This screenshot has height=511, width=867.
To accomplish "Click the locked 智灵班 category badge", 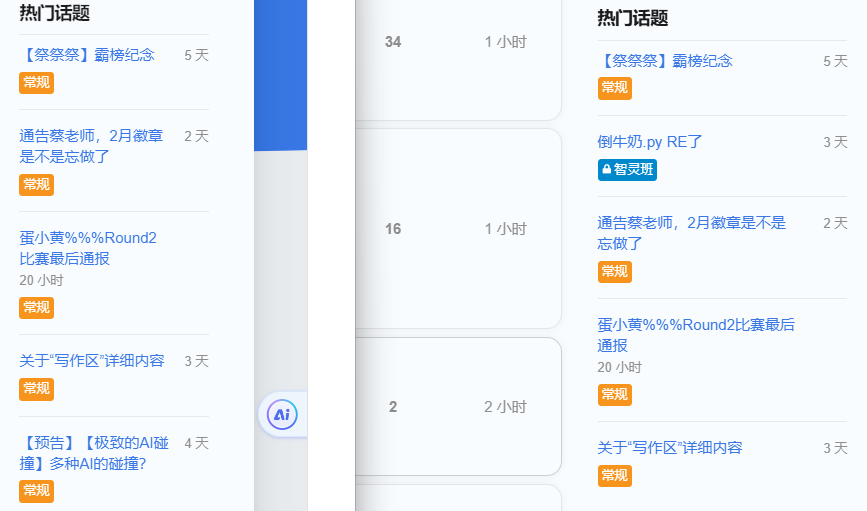I will tap(627, 170).
